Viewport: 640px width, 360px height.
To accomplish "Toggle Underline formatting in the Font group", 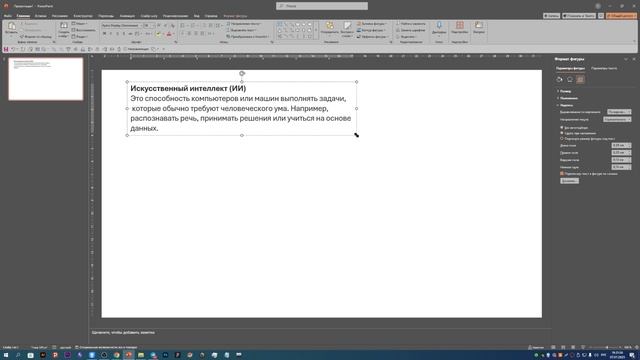I will click(x=118, y=34).
